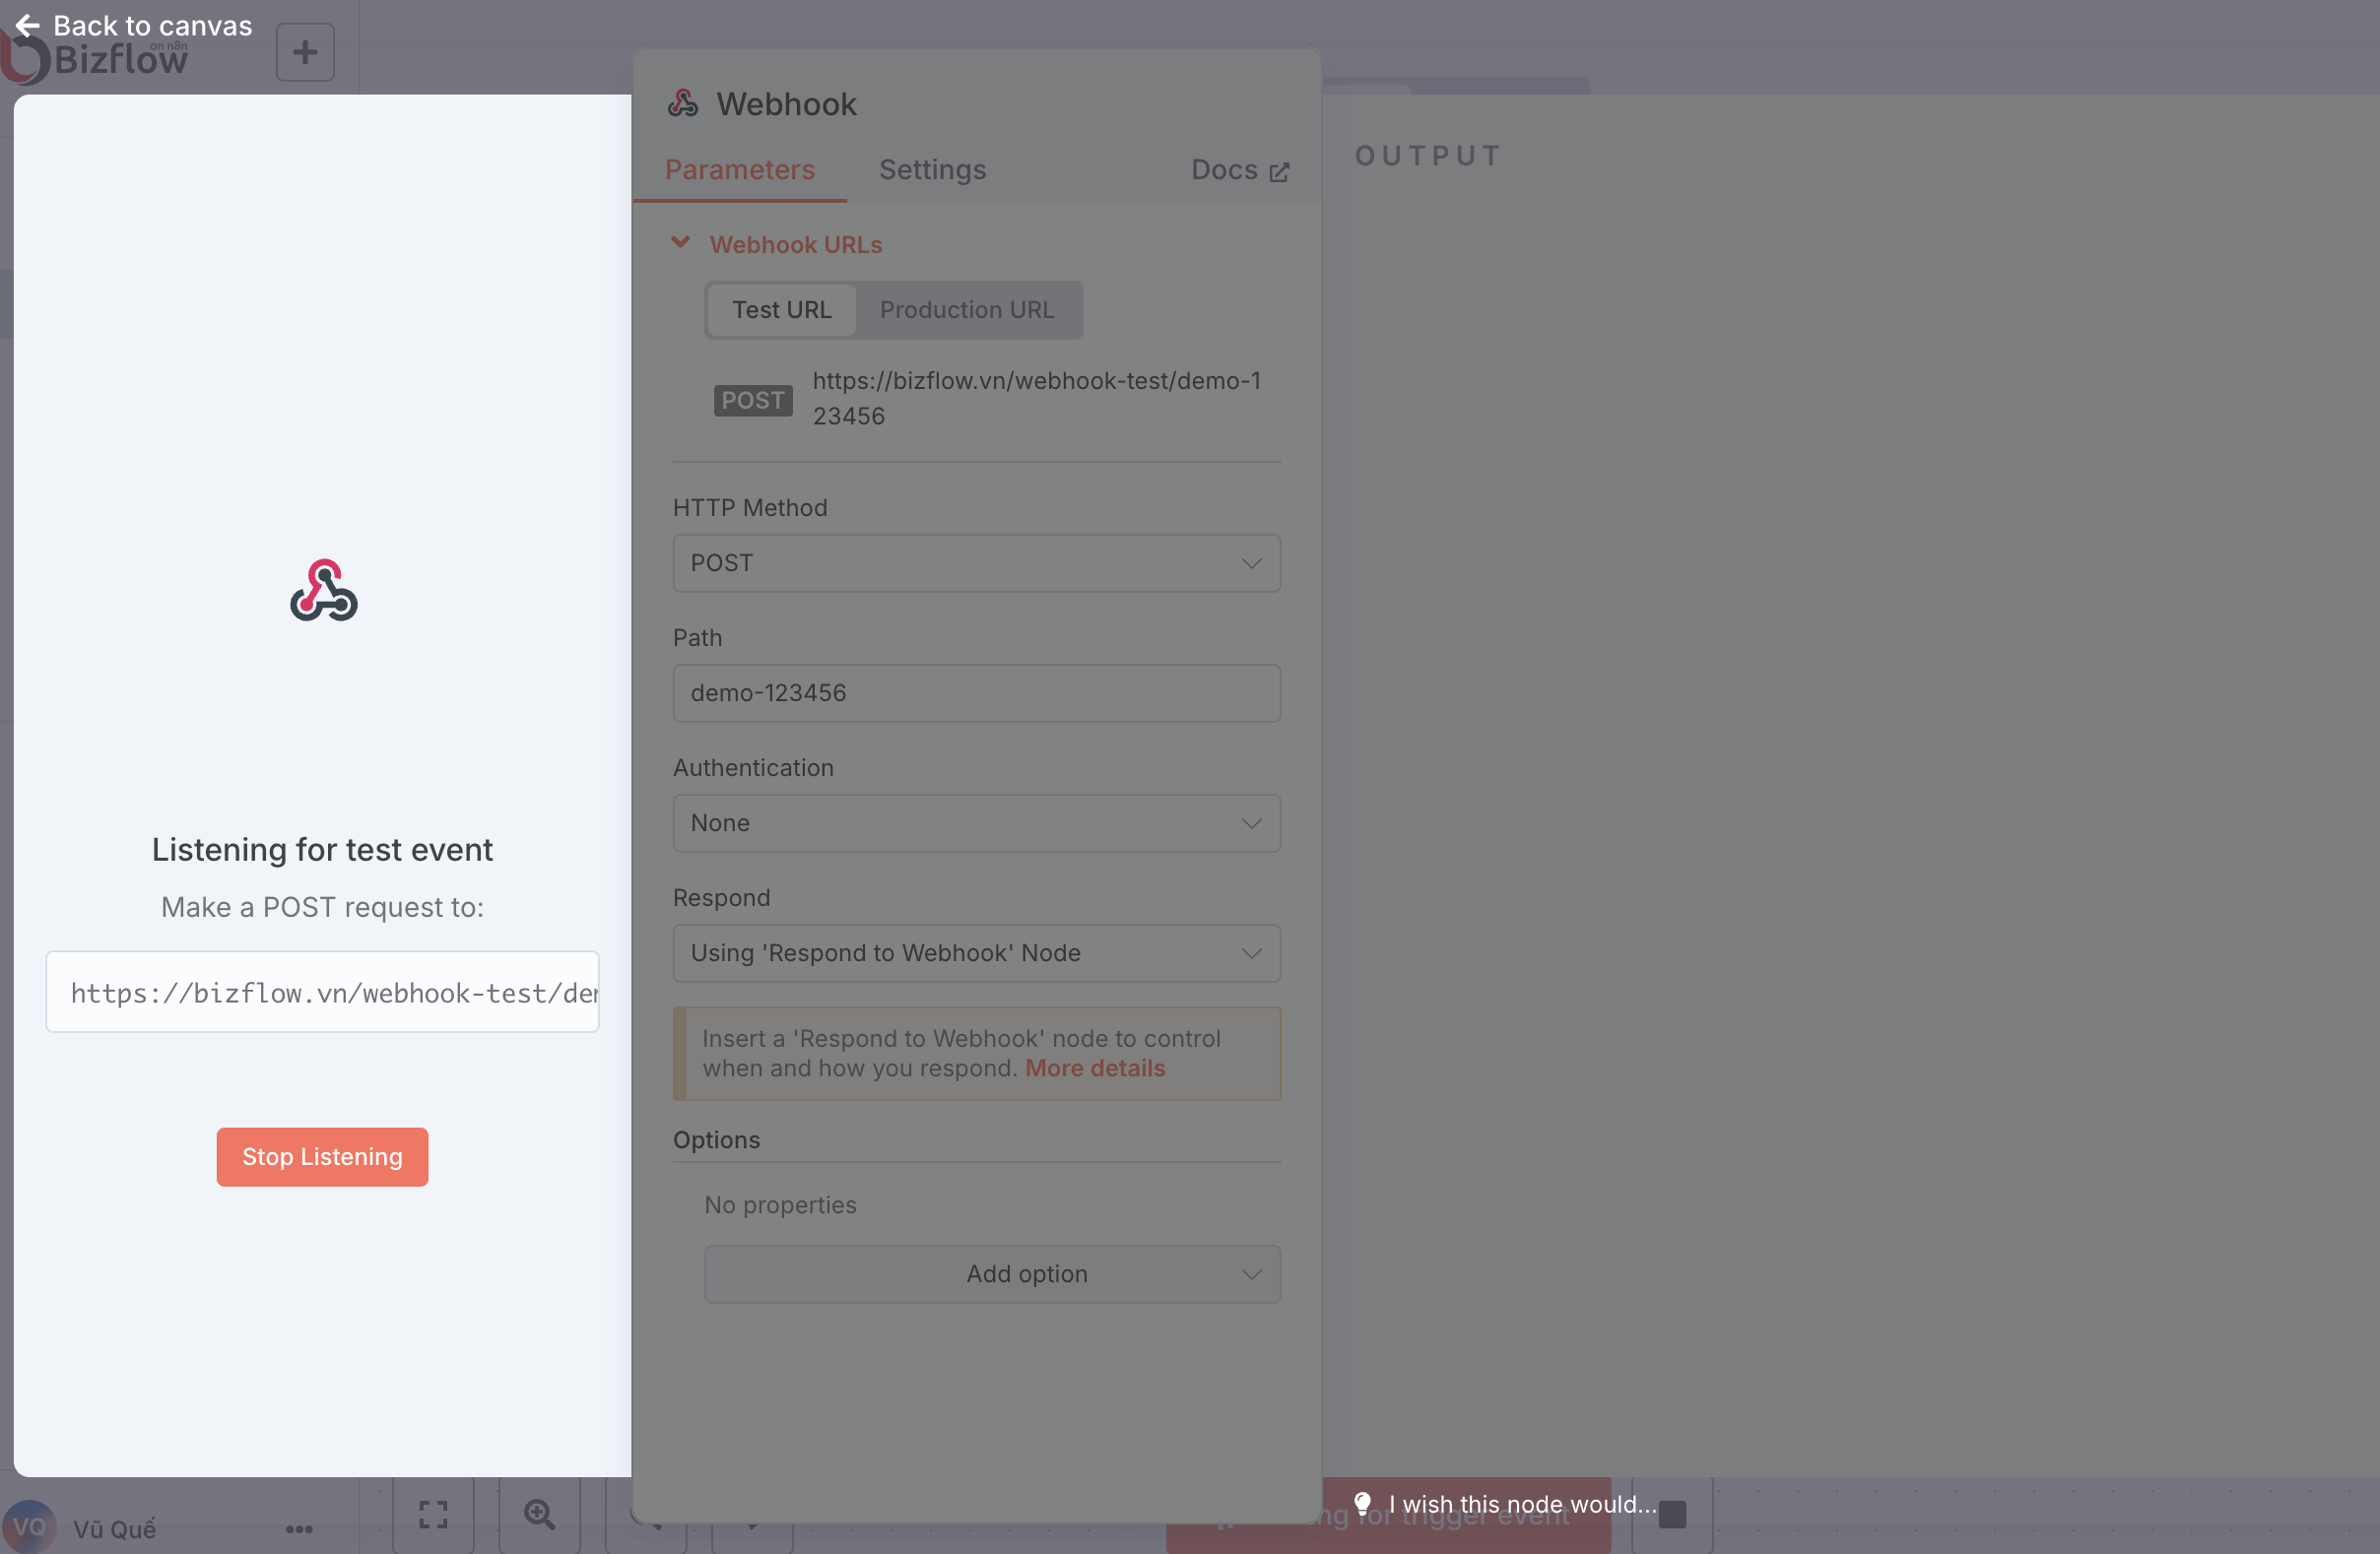Click the Path input field
This screenshot has width=2380, height=1554.
(976, 693)
